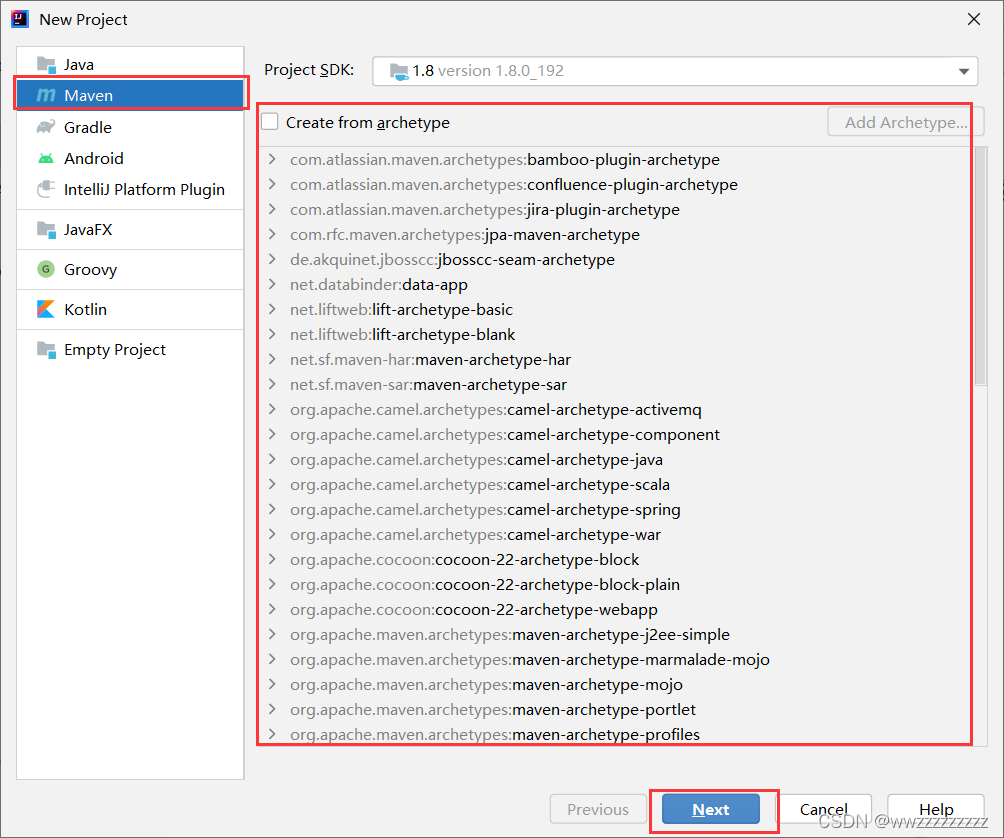Click Add Archetype button

[x=905, y=122]
